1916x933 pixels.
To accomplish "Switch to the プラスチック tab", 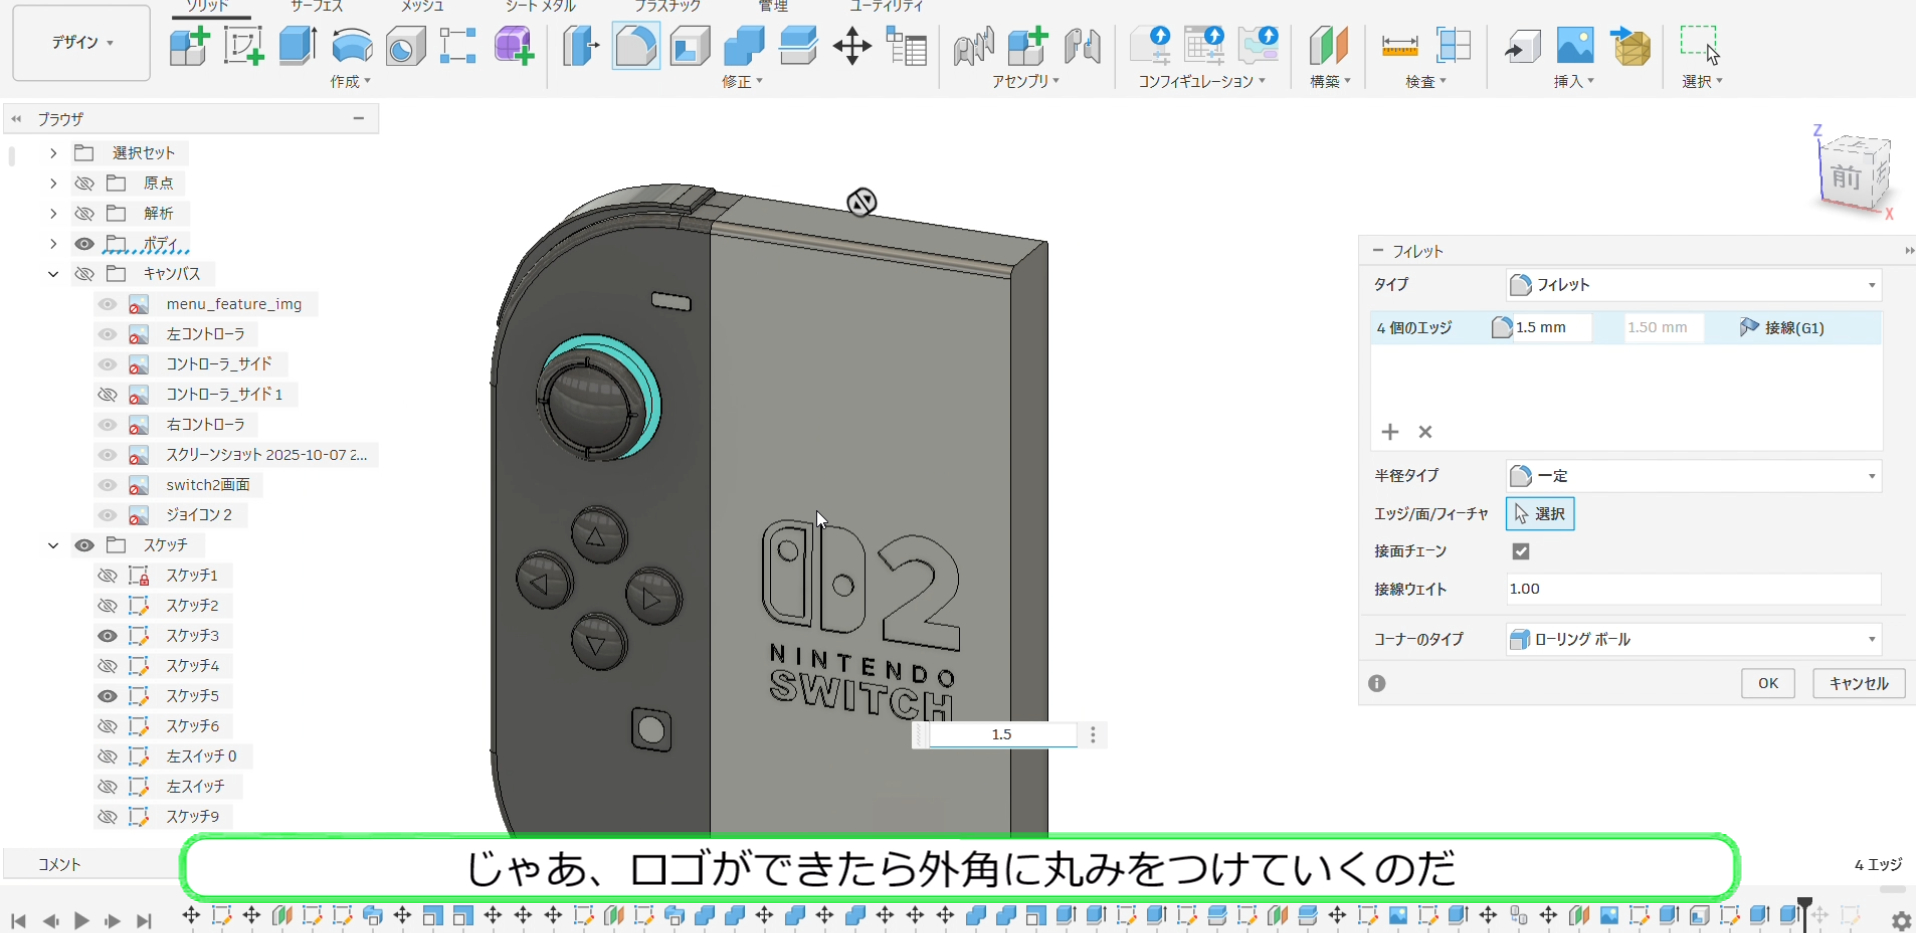I will [667, 6].
